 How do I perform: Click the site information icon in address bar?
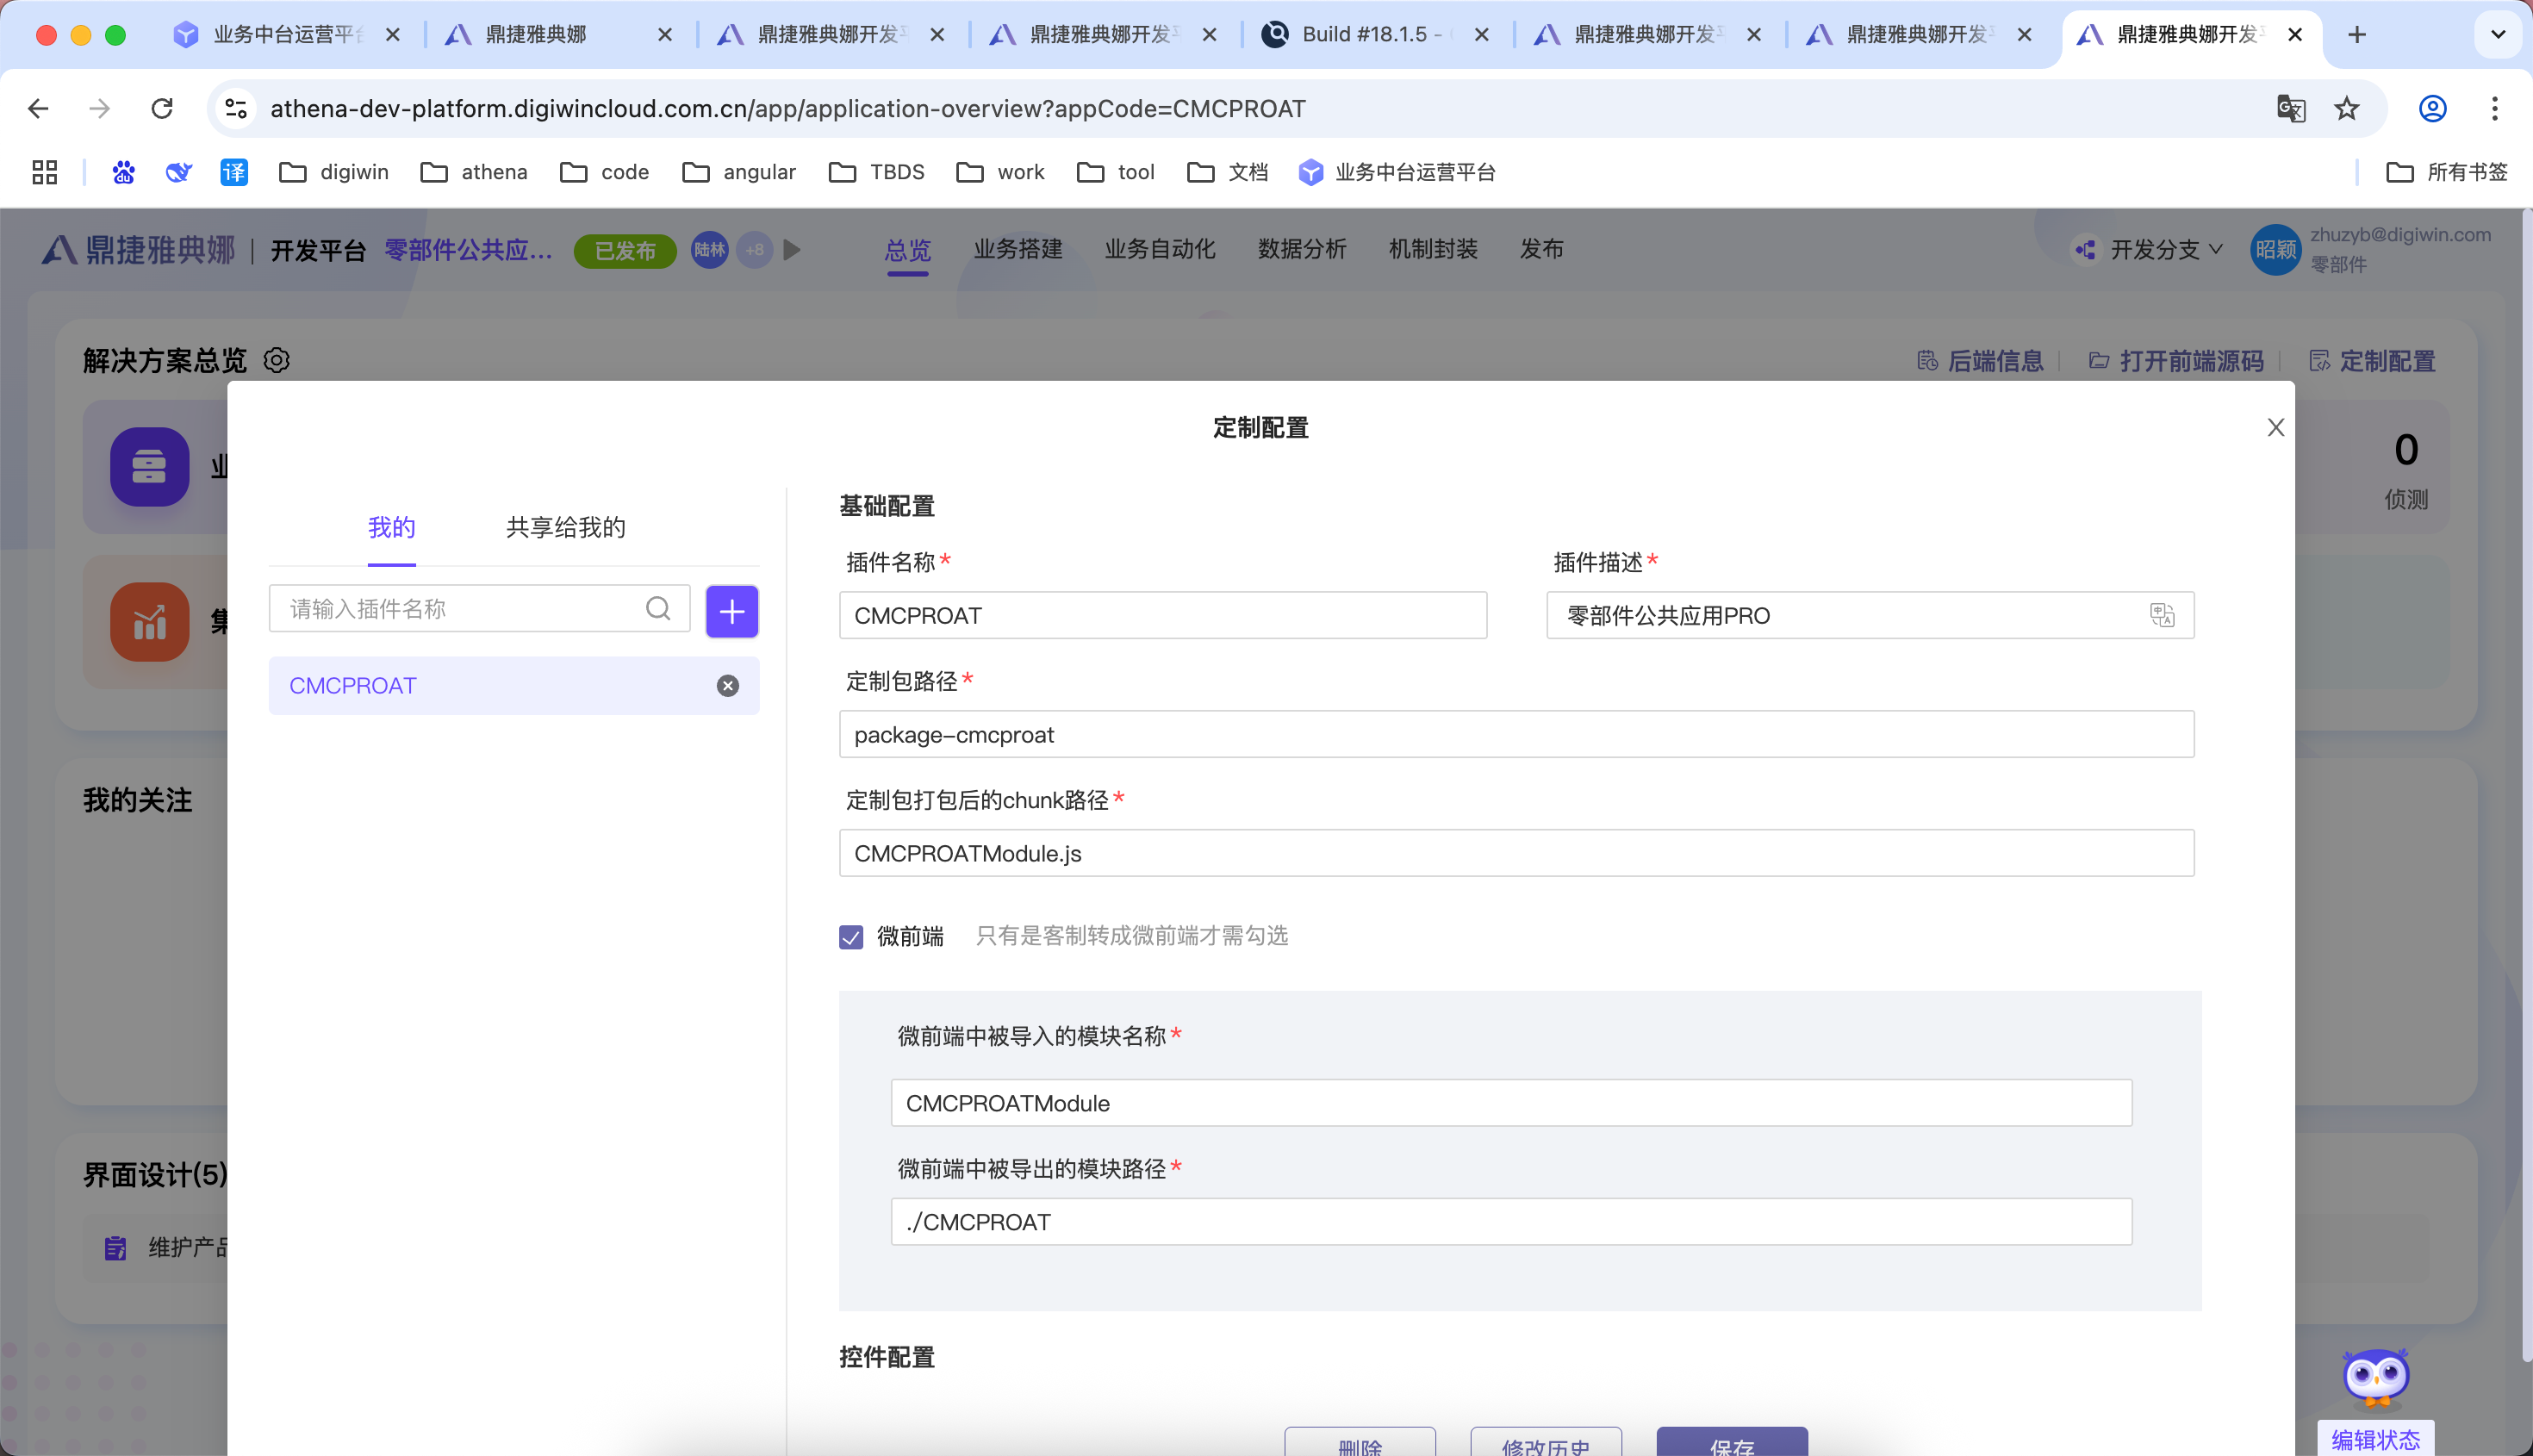point(236,108)
